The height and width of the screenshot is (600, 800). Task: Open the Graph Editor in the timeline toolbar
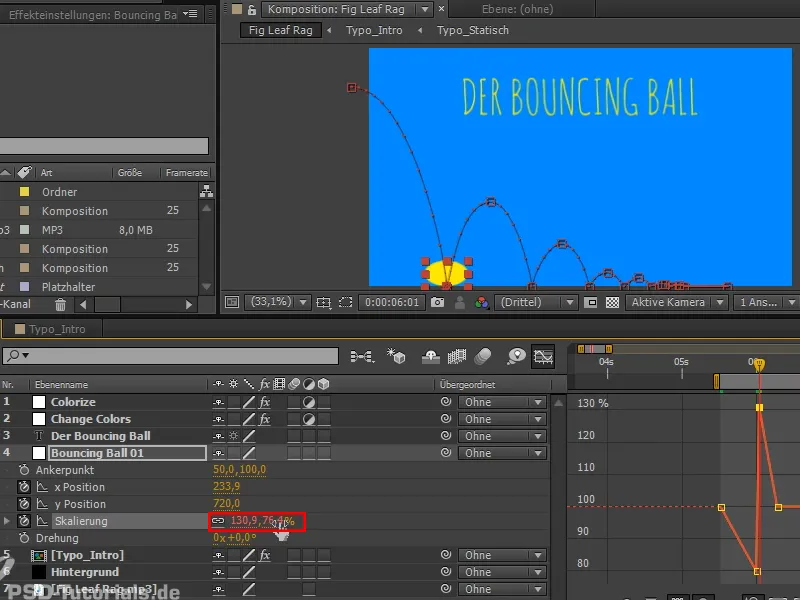pos(543,356)
